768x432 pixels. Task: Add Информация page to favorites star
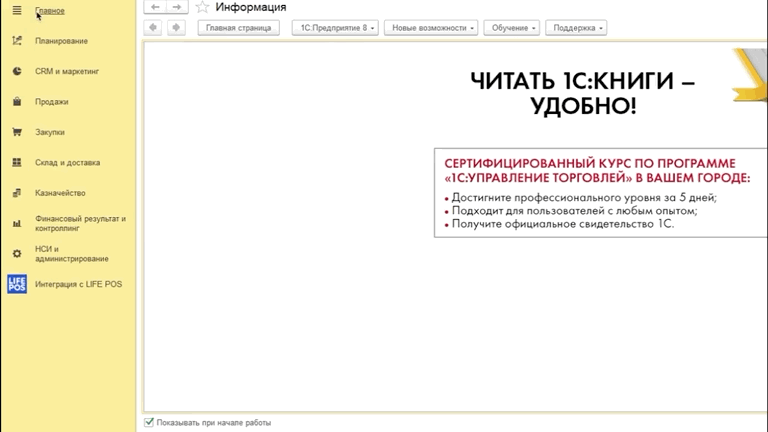pyautogui.click(x=202, y=7)
